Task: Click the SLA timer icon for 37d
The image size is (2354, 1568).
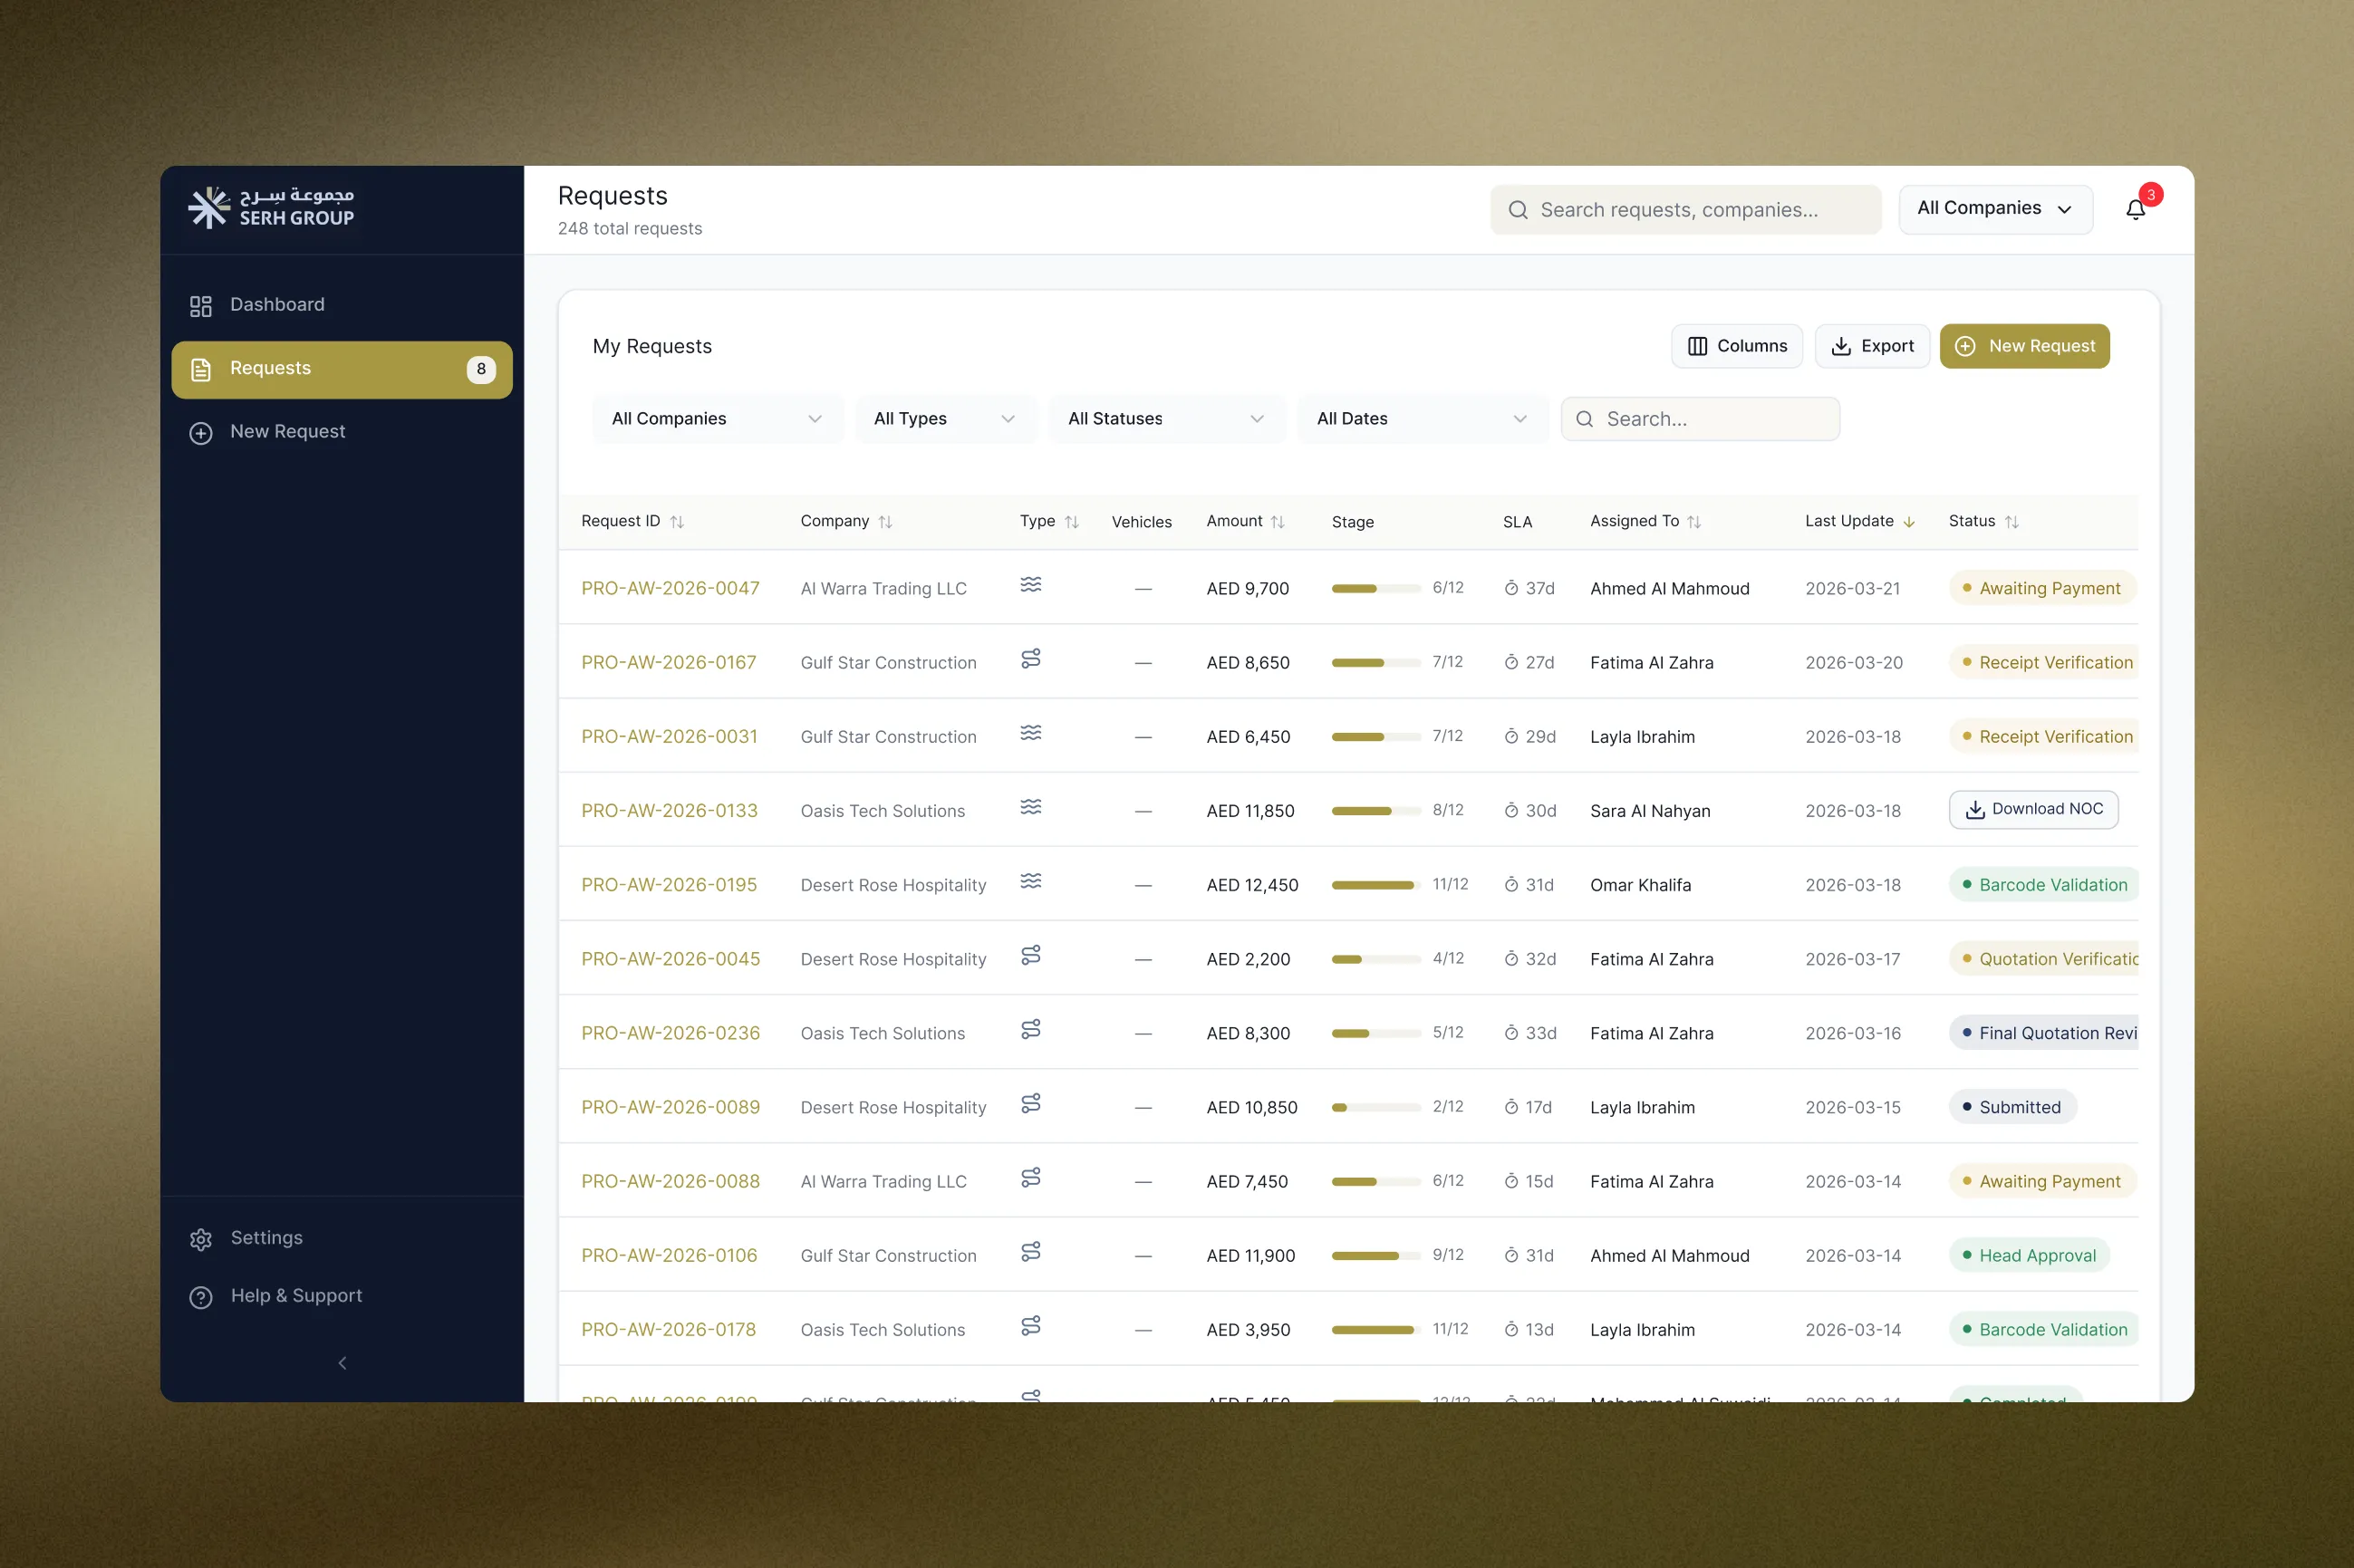Action: tap(1511, 588)
